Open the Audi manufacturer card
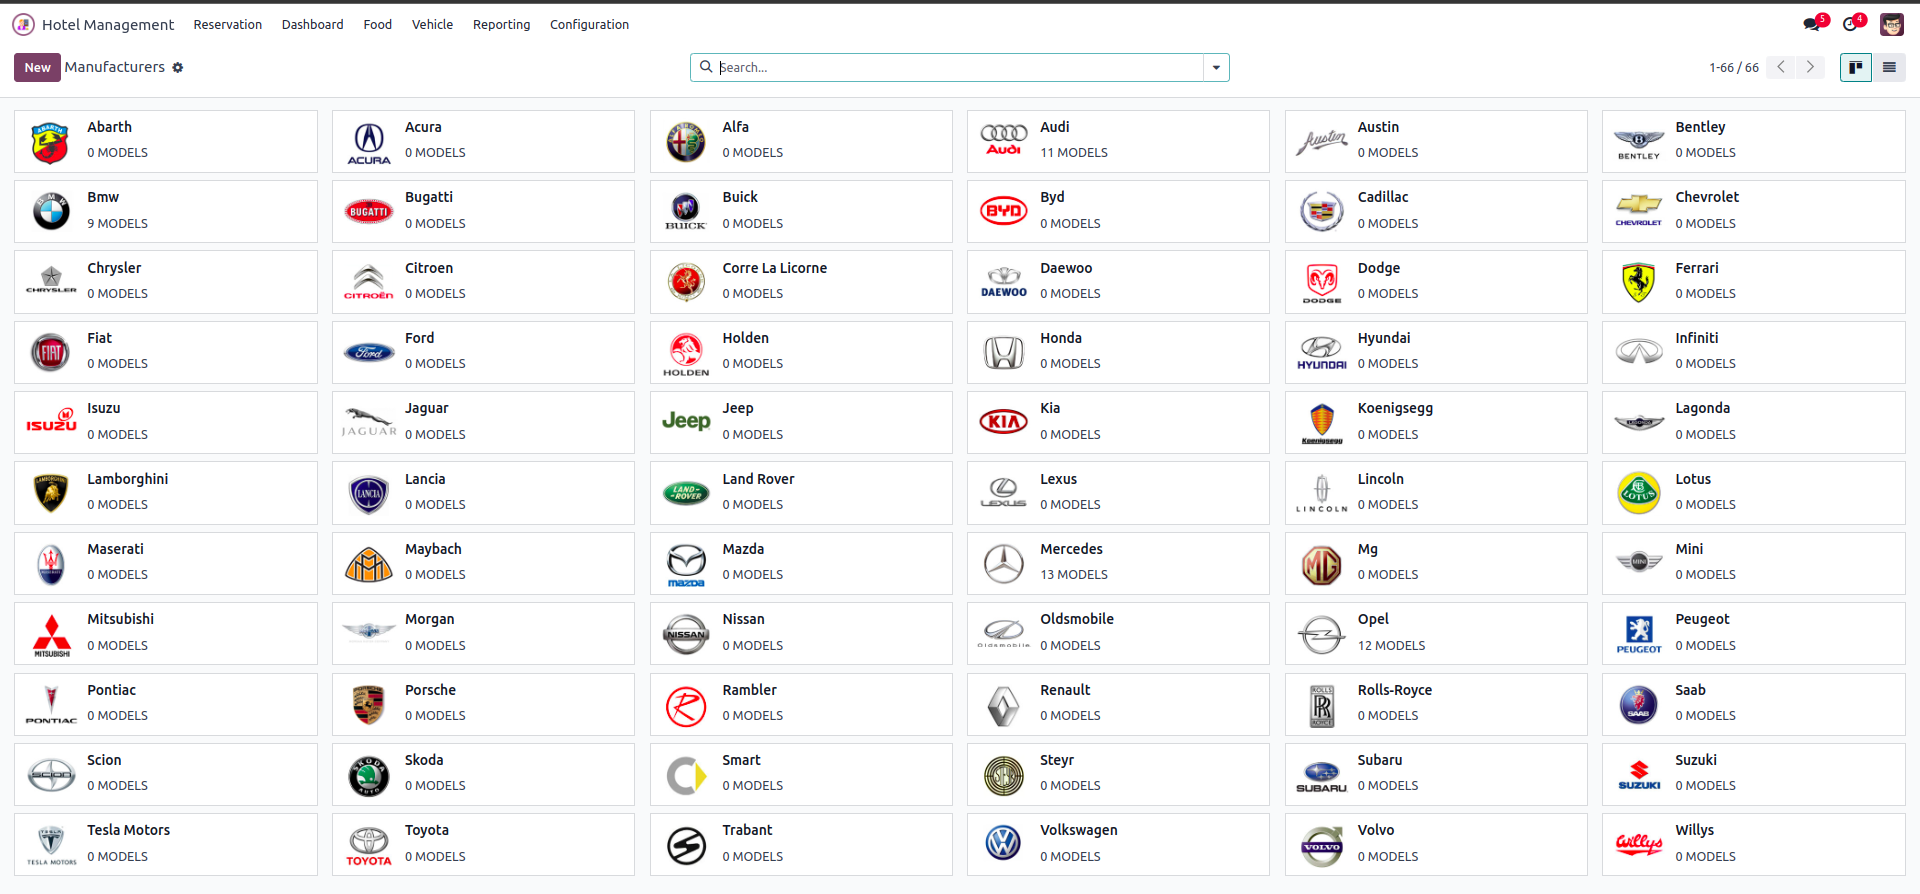Viewport: 1920px width, 894px height. pos(1117,141)
